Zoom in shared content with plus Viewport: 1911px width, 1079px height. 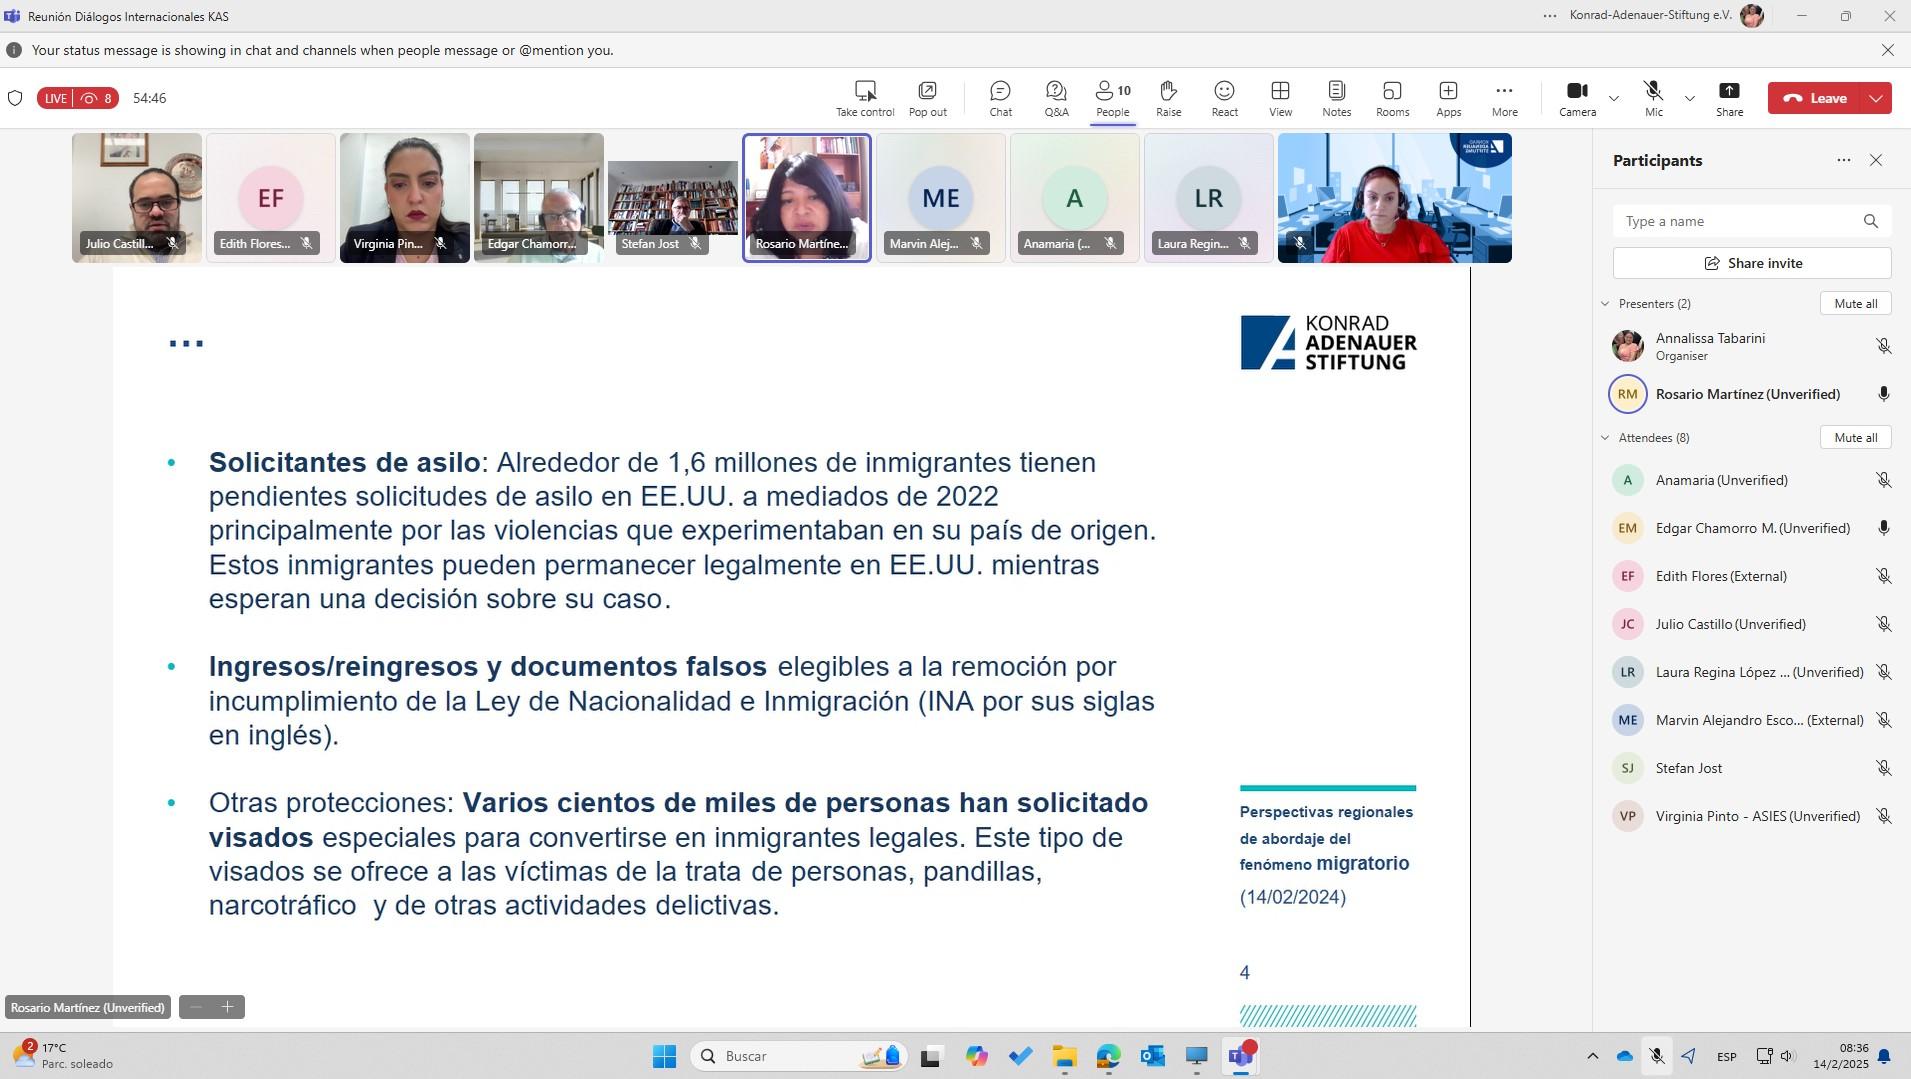point(228,1007)
